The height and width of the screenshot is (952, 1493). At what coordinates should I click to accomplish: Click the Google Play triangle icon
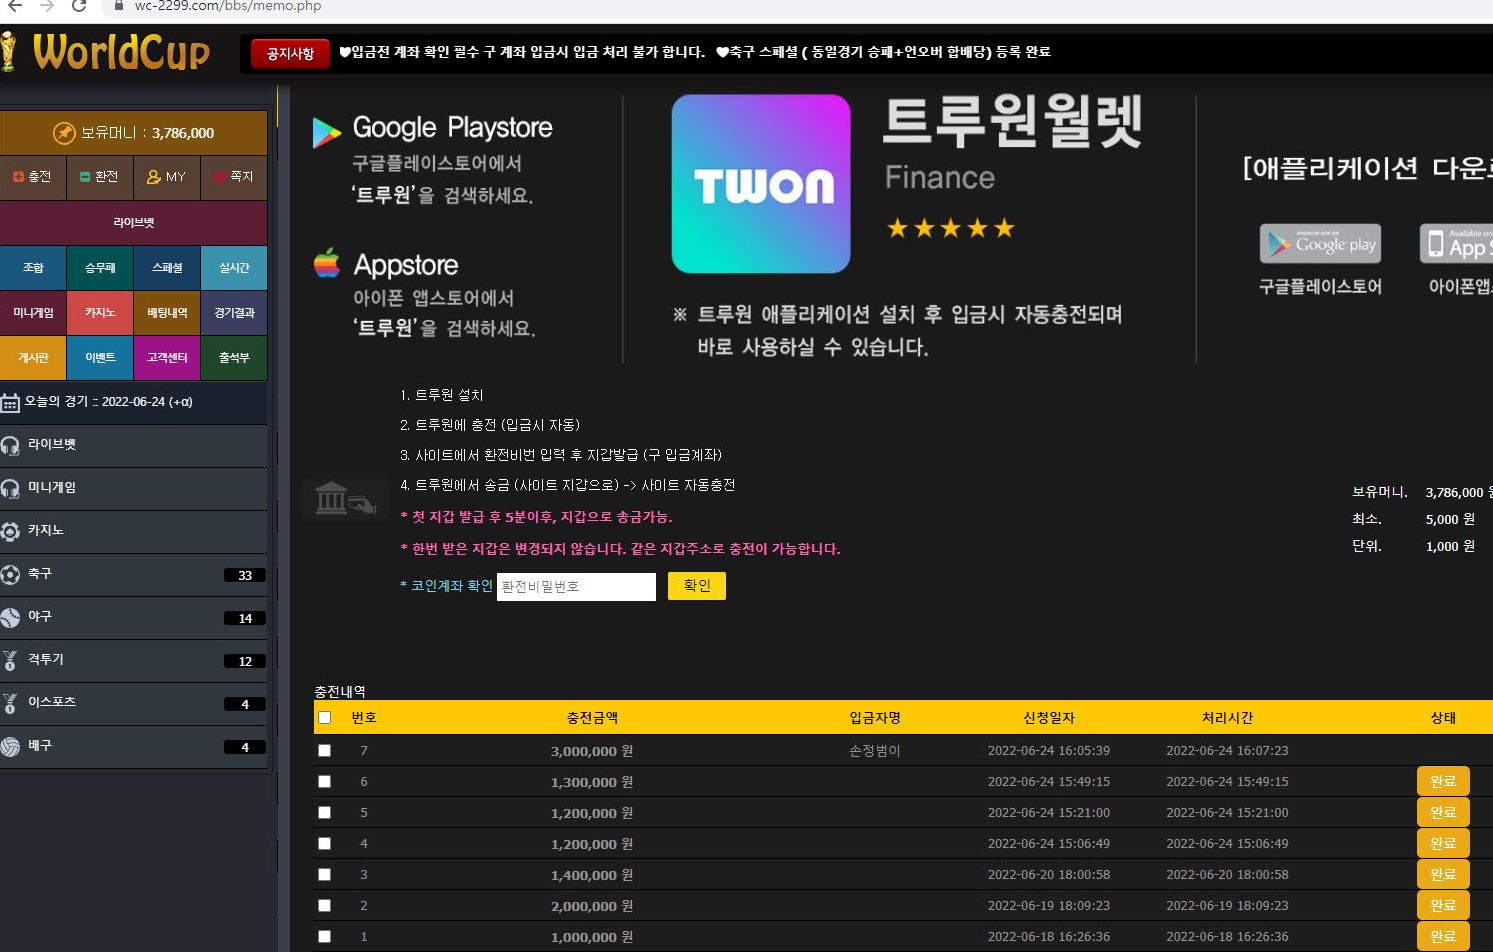[326, 132]
